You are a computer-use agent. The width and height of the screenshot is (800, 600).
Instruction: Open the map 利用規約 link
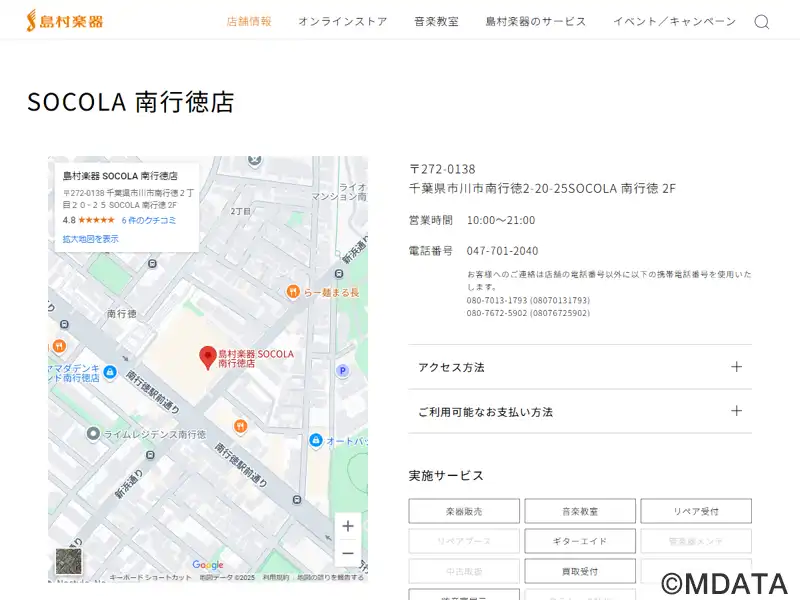pyautogui.click(x=276, y=578)
